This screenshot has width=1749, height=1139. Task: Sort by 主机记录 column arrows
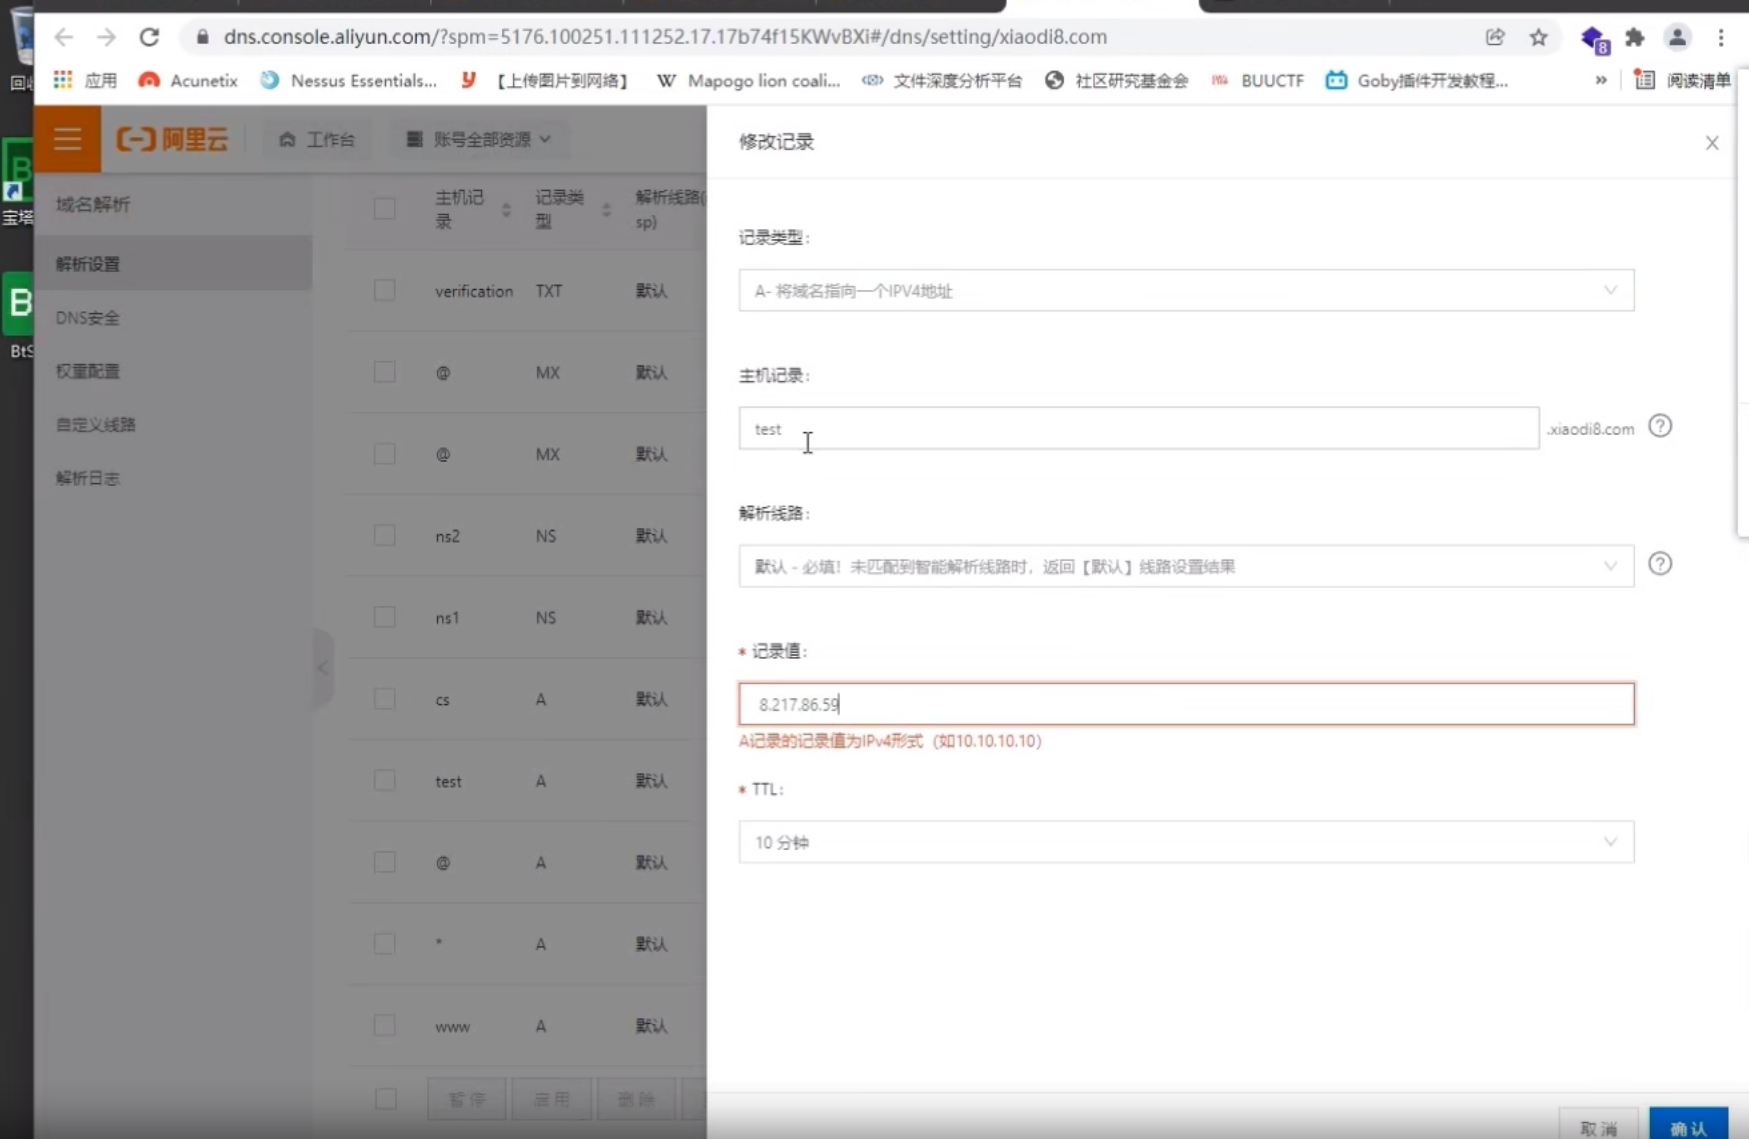coord(506,209)
